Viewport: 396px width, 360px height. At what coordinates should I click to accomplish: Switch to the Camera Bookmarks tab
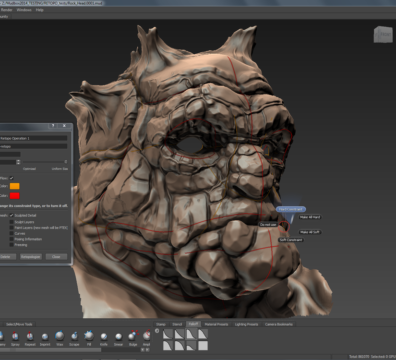point(279,324)
